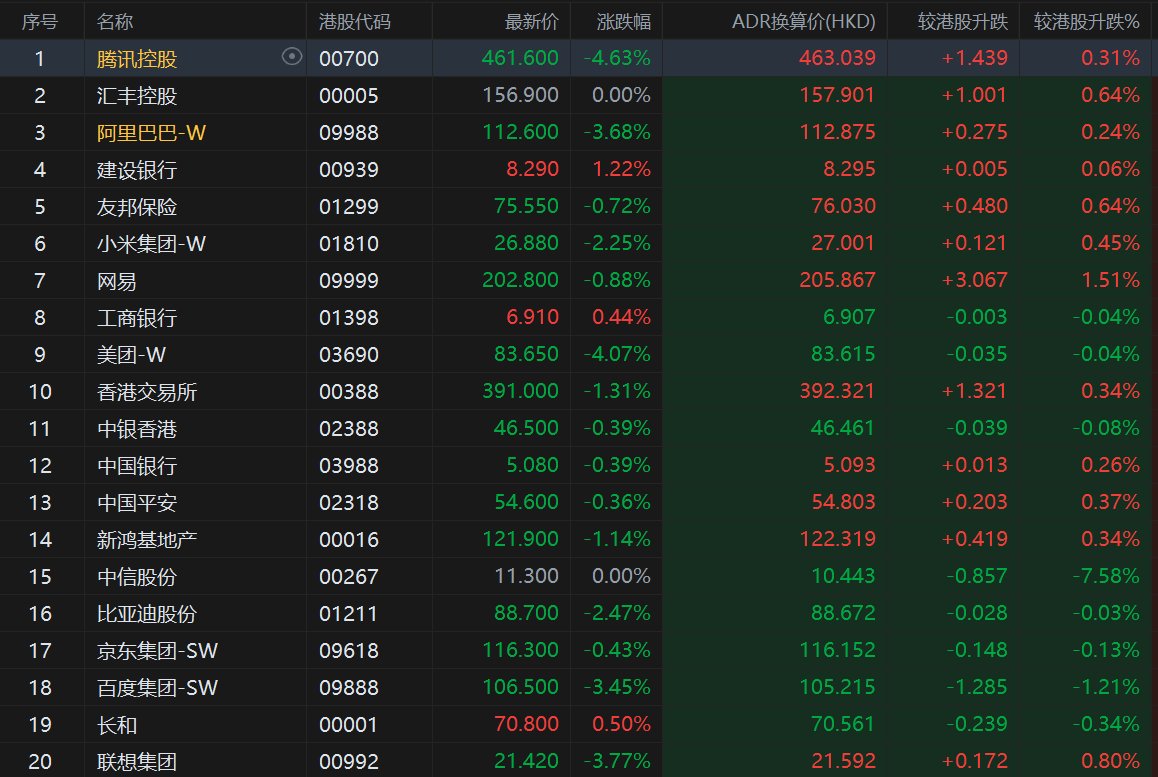Select the 汇丰控股 row

tap(579, 95)
